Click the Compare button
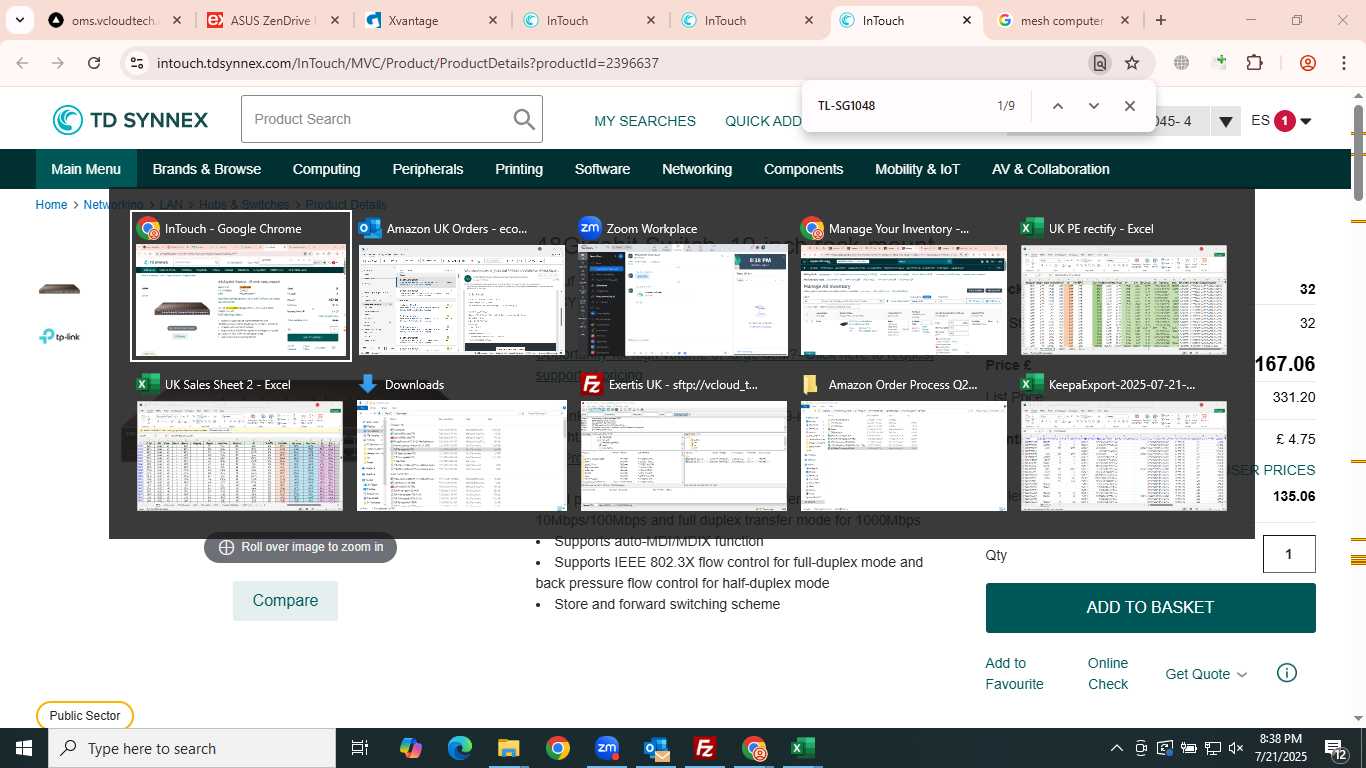Image resolution: width=1366 pixels, height=768 pixels. click(x=285, y=601)
